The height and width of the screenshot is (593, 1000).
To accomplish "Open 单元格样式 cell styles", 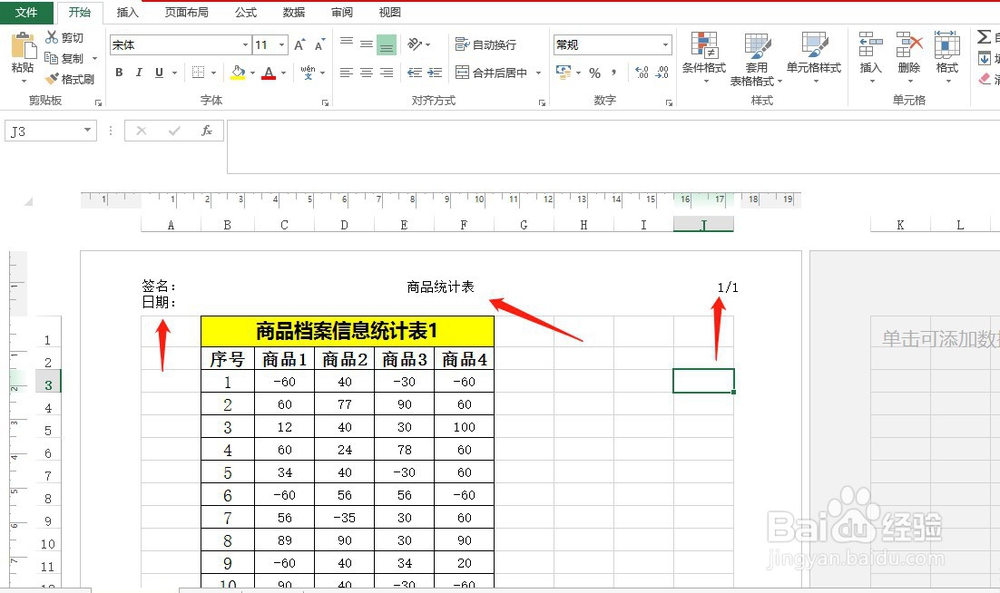I will click(x=814, y=57).
